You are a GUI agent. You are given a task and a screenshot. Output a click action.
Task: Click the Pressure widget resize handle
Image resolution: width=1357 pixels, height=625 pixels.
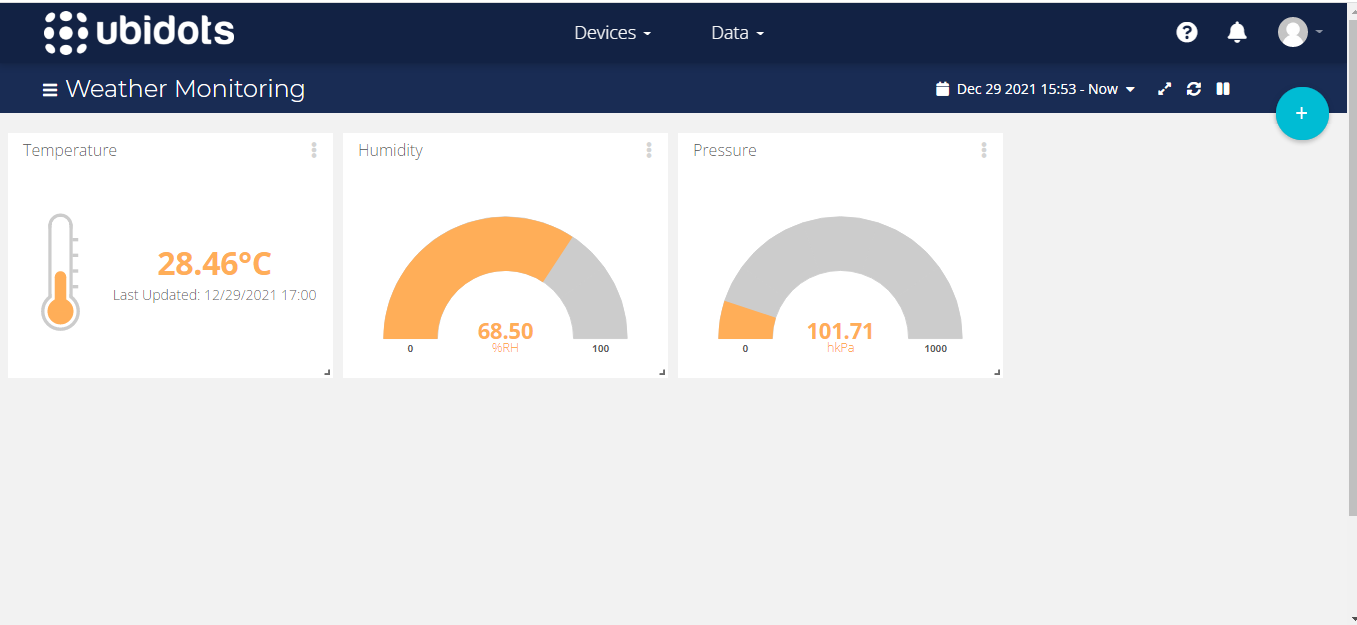(997, 372)
